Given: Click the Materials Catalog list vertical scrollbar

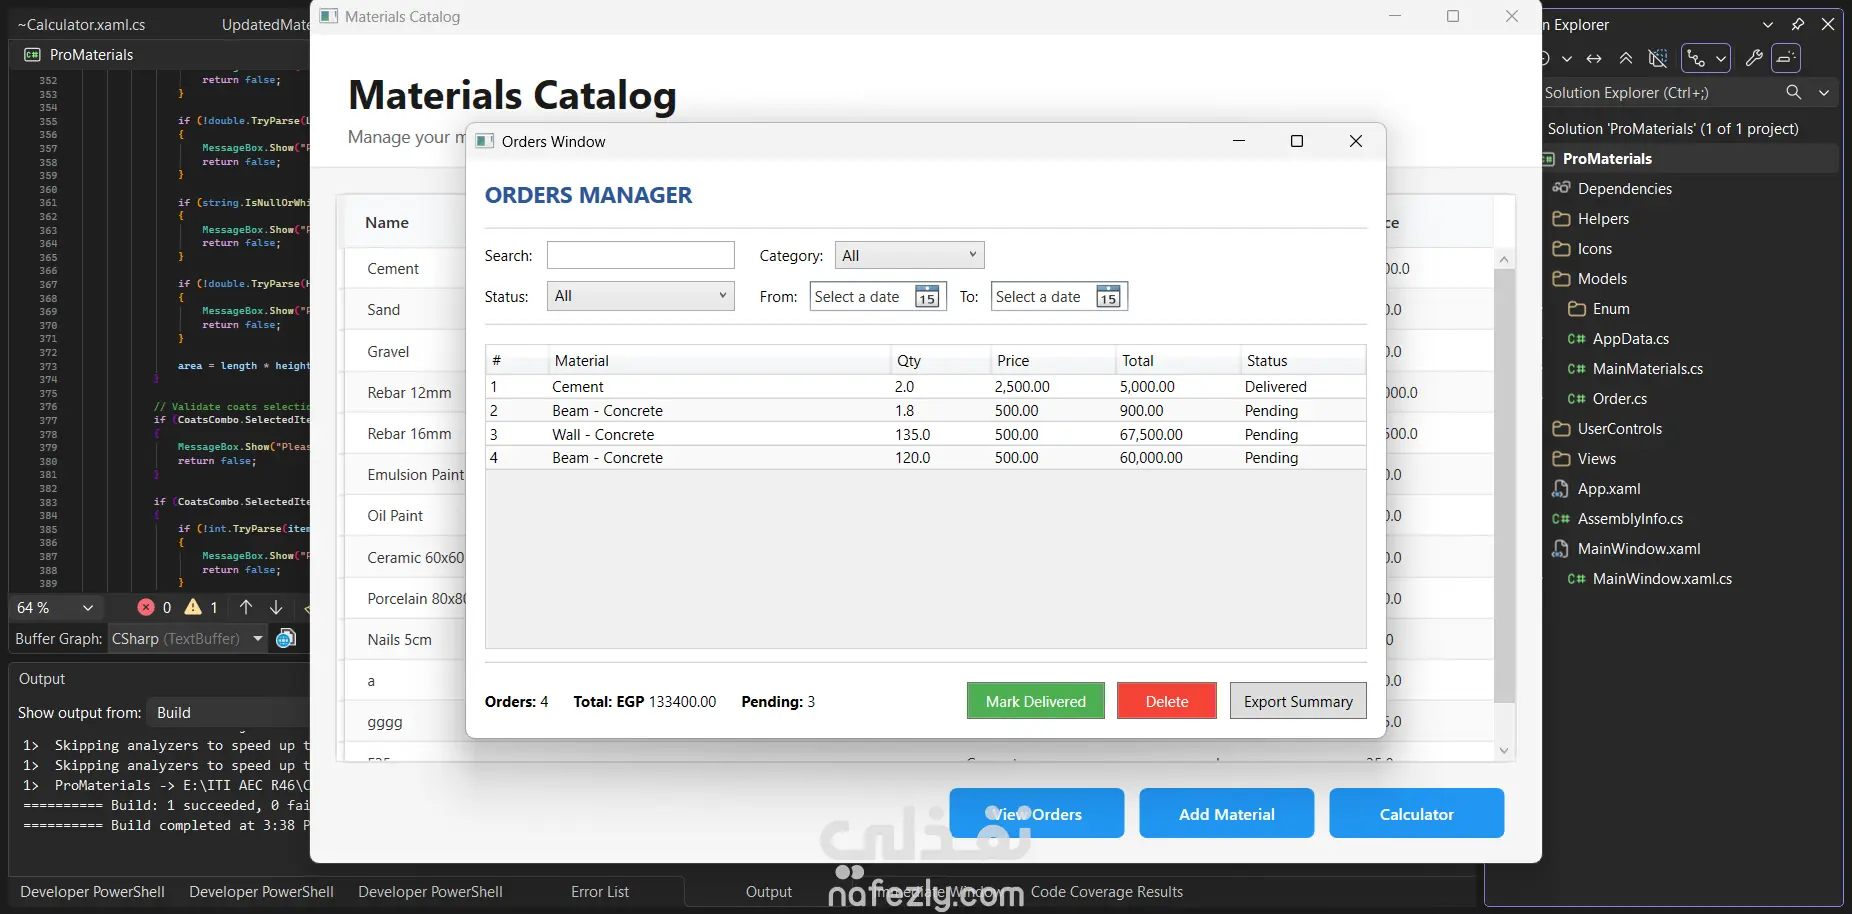Looking at the screenshot, I should click(x=1504, y=485).
